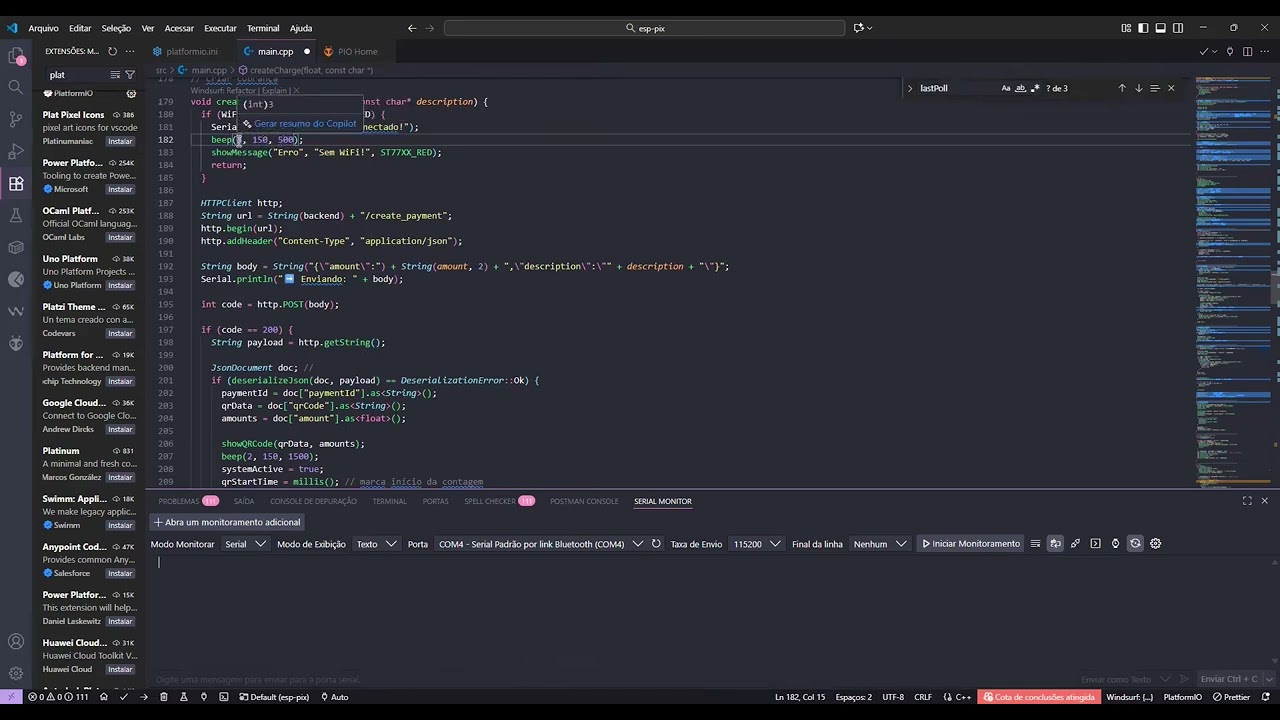Click the editor minimap code overview

coord(1232,280)
